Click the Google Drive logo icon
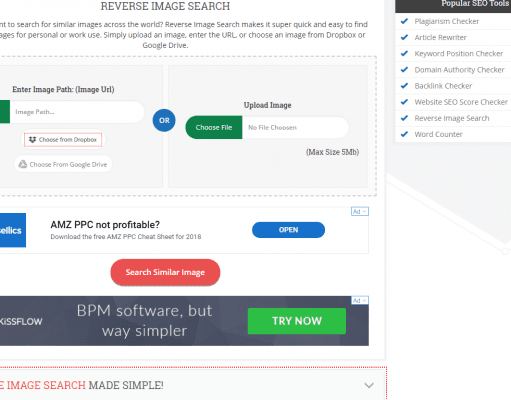 (23, 164)
